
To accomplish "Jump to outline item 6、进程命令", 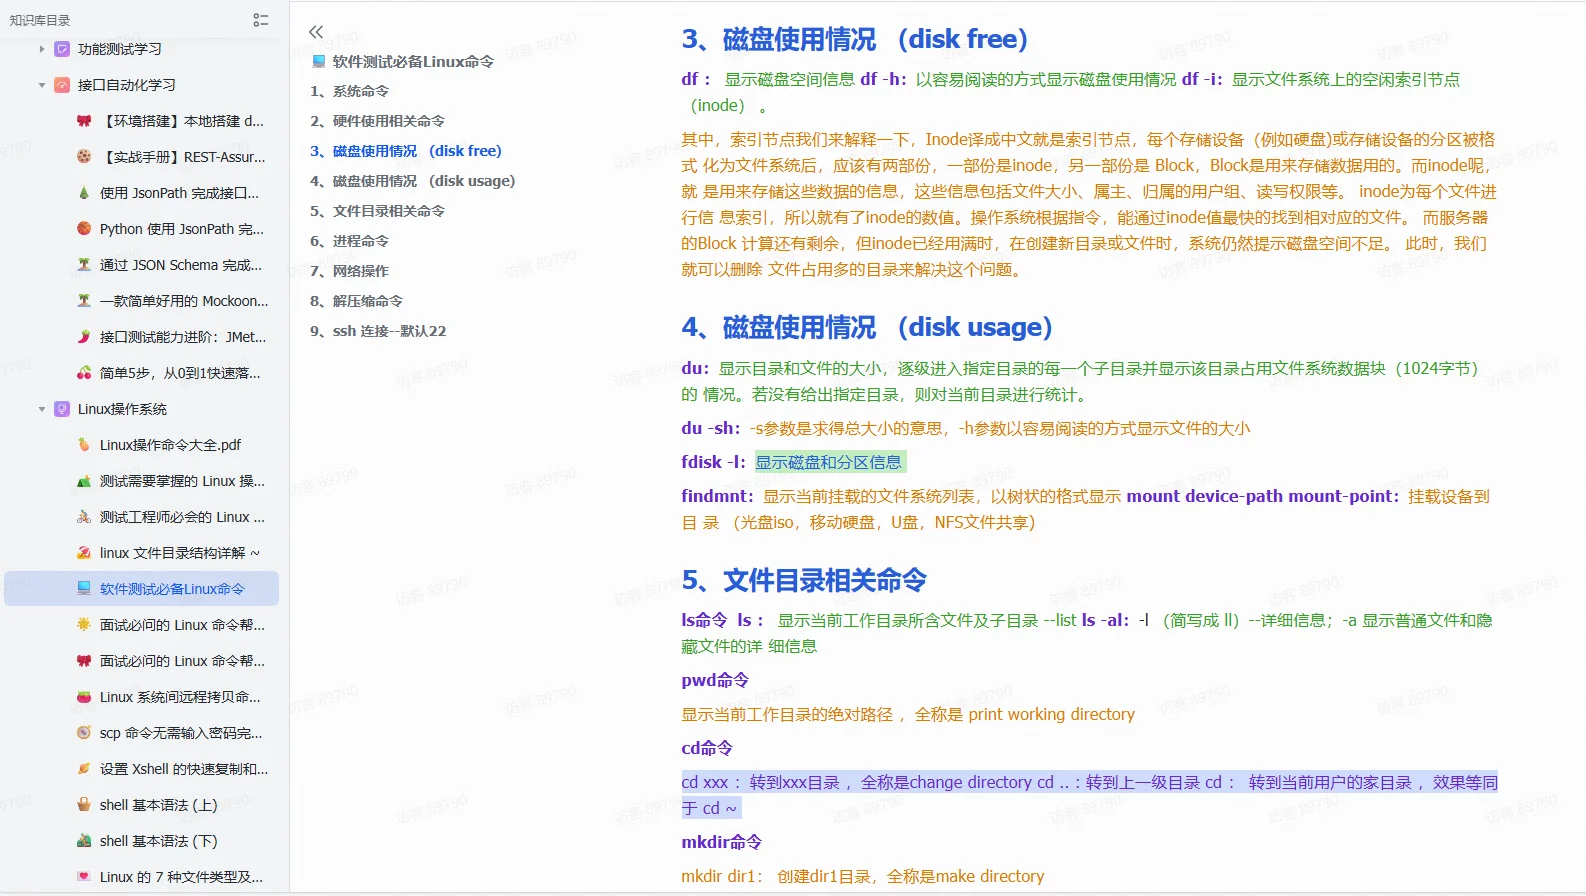I will (x=349, y=241).
